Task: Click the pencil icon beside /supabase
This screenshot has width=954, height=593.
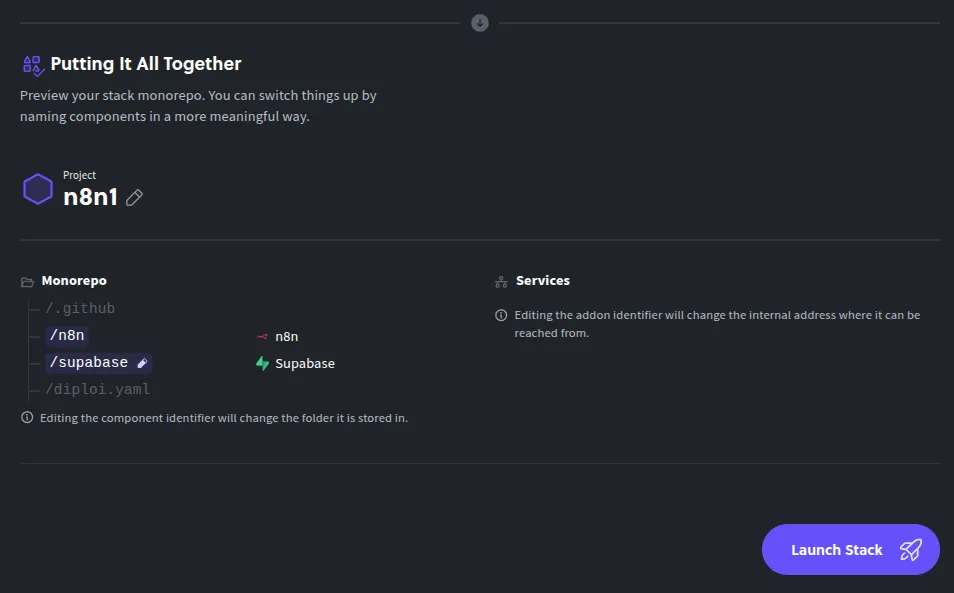Action: coord(140,362)
